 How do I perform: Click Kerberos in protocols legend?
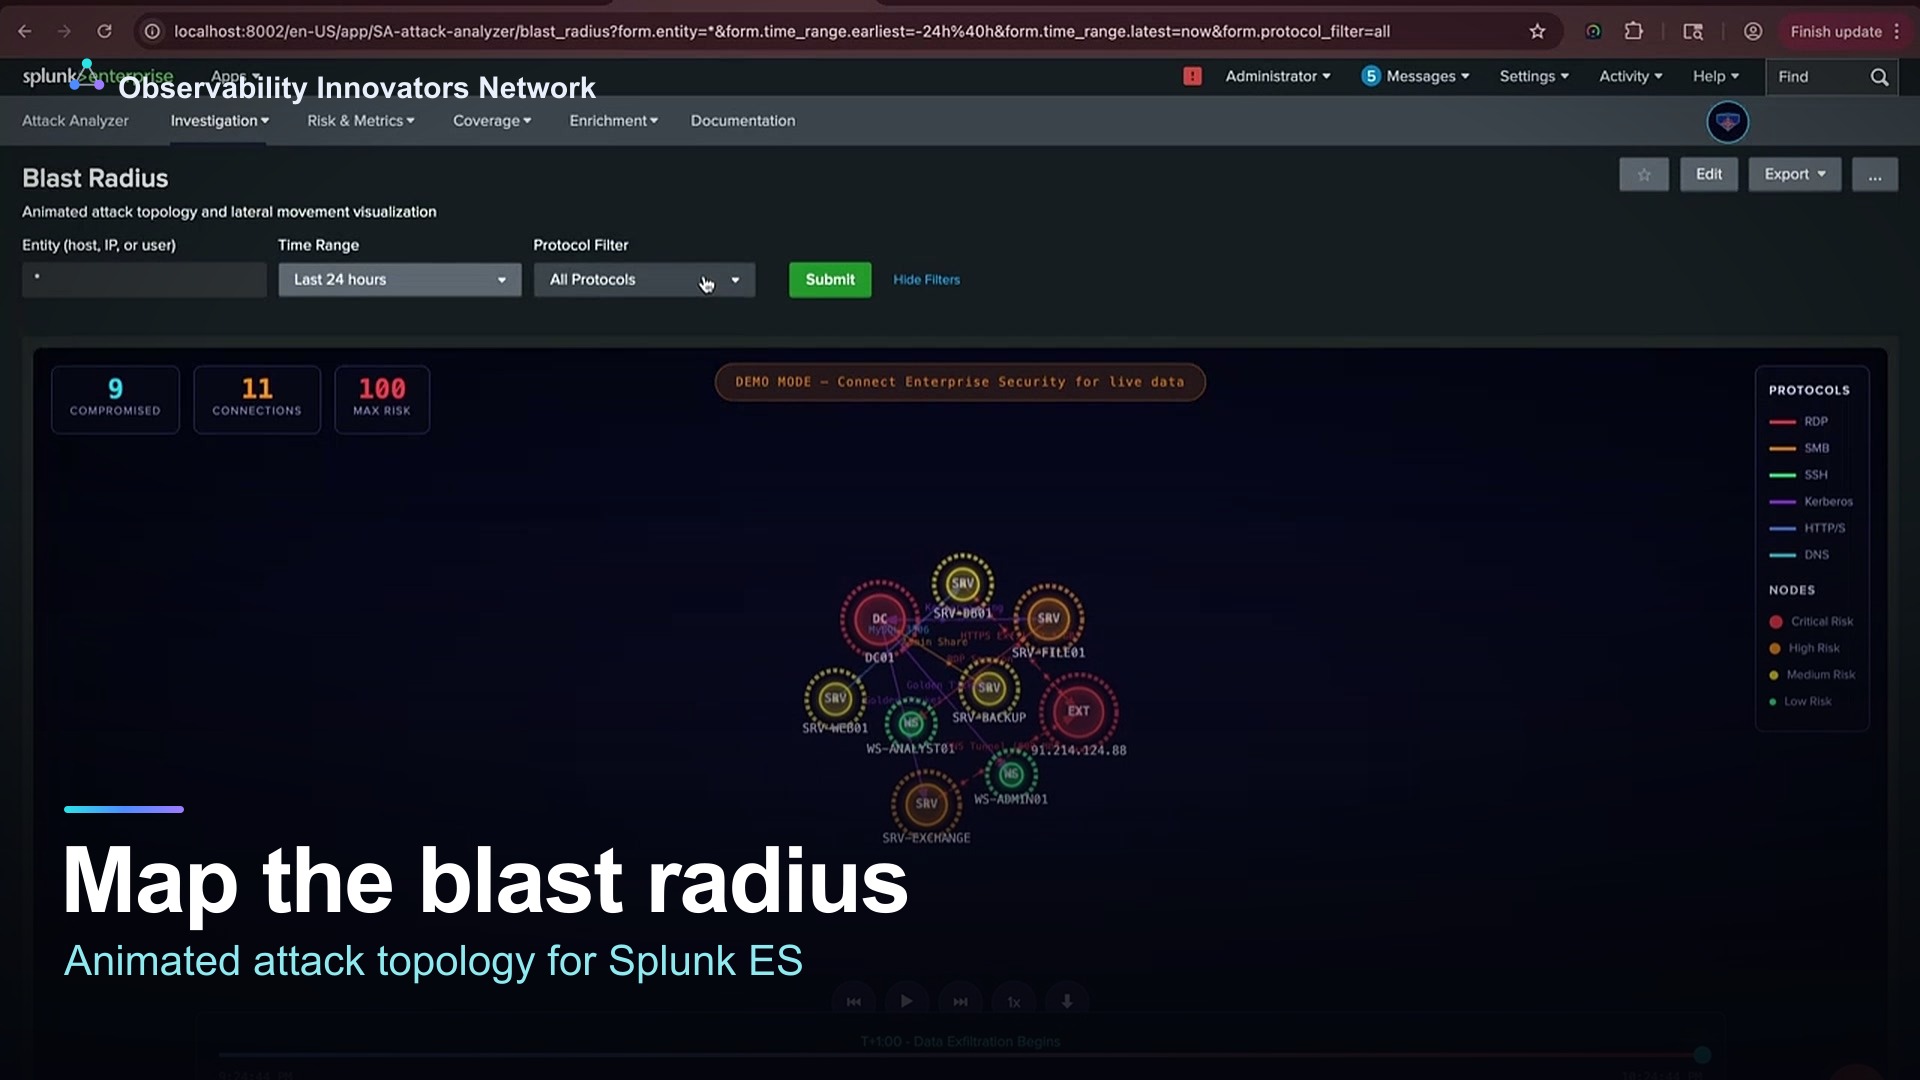pos(1811,501)
